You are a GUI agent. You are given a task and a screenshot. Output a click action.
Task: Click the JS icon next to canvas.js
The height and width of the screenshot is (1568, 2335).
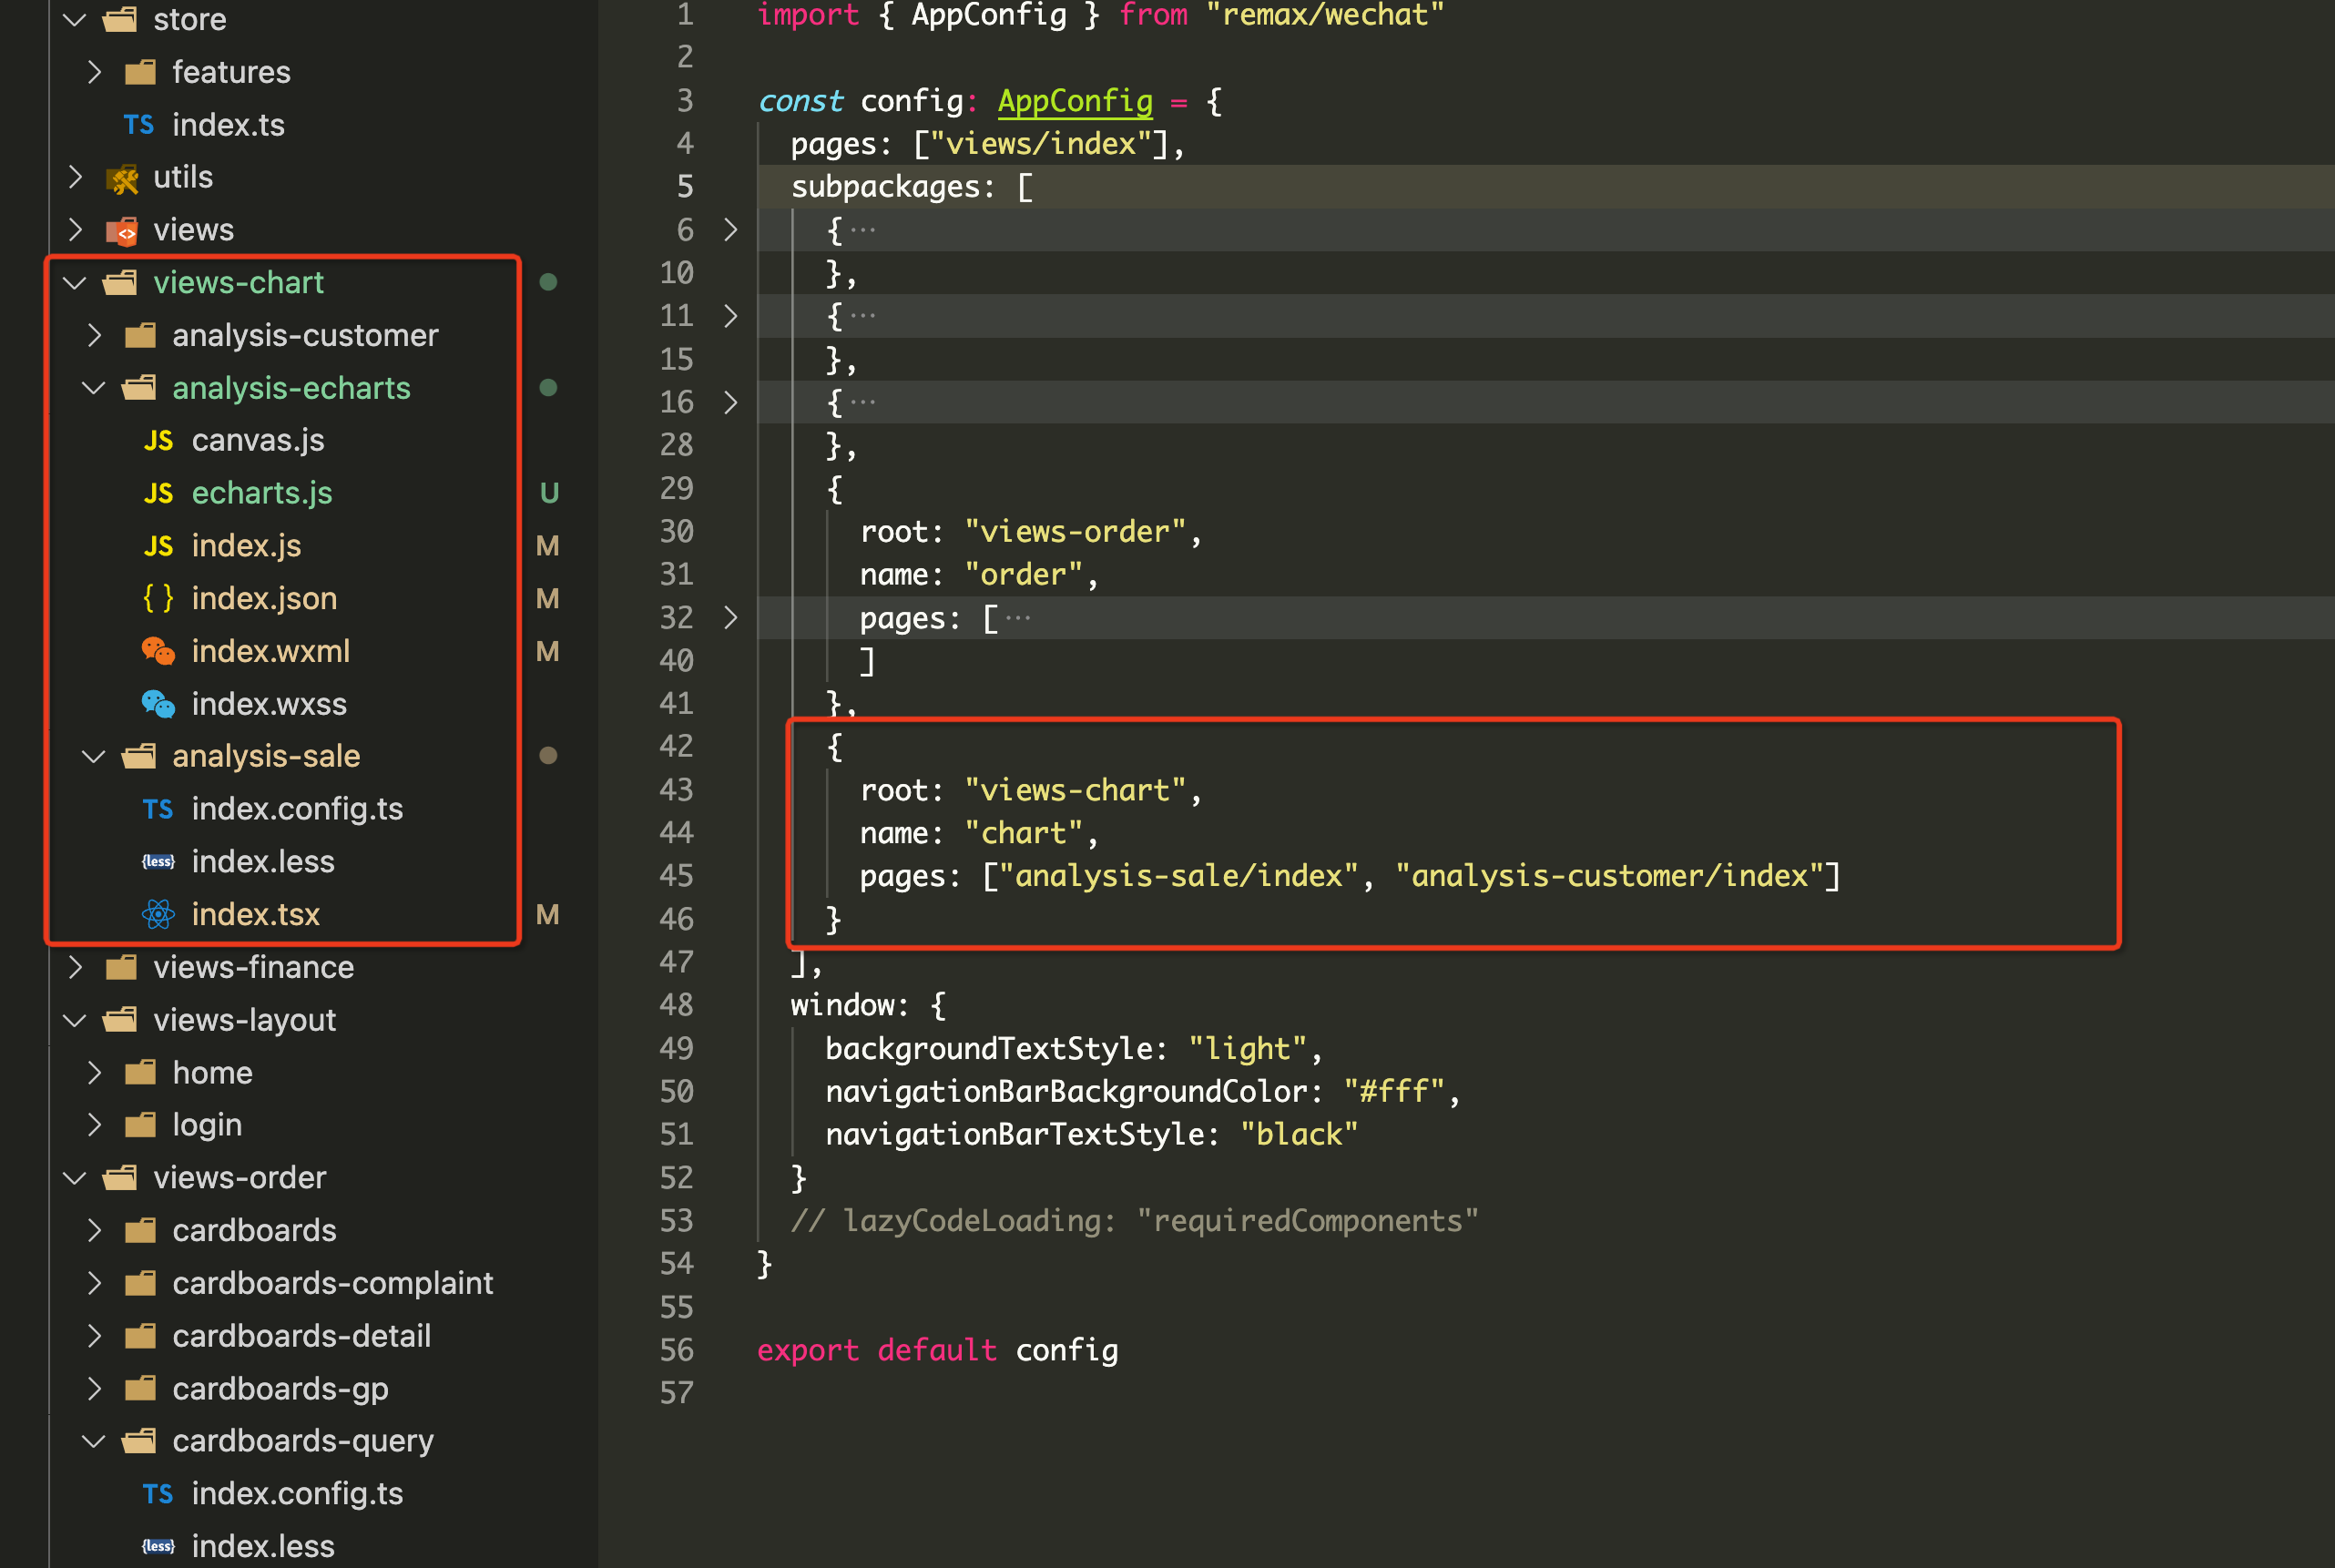click(158, 440)
